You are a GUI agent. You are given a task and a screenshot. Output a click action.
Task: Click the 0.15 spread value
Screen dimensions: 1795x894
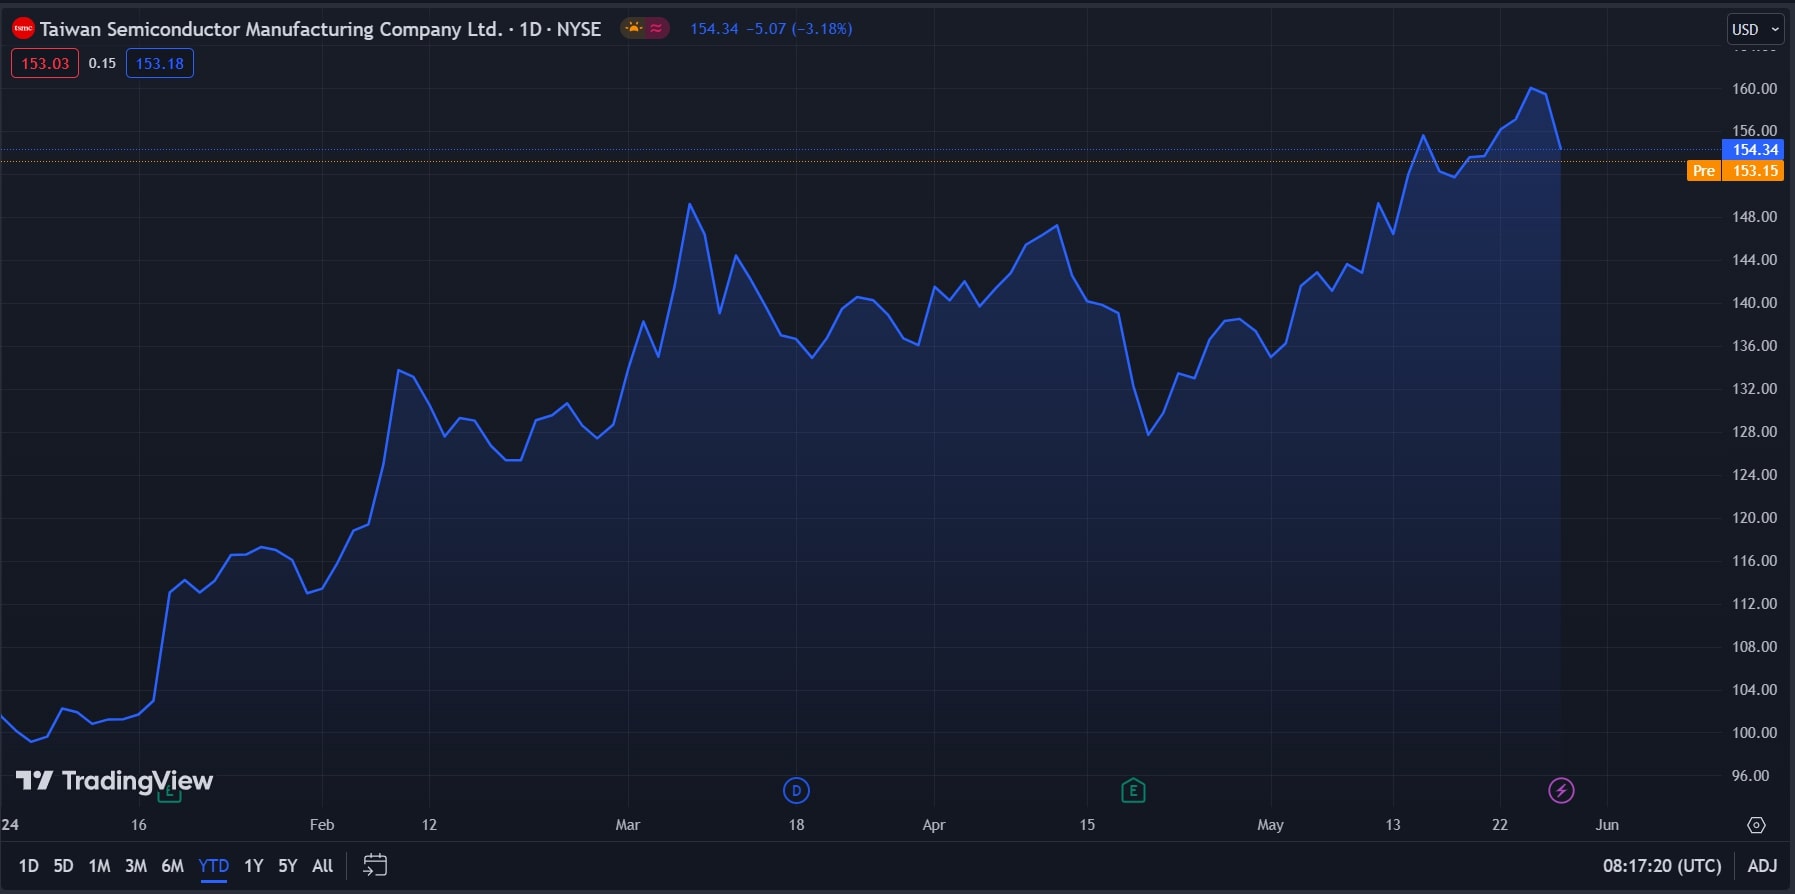(102, 63)
